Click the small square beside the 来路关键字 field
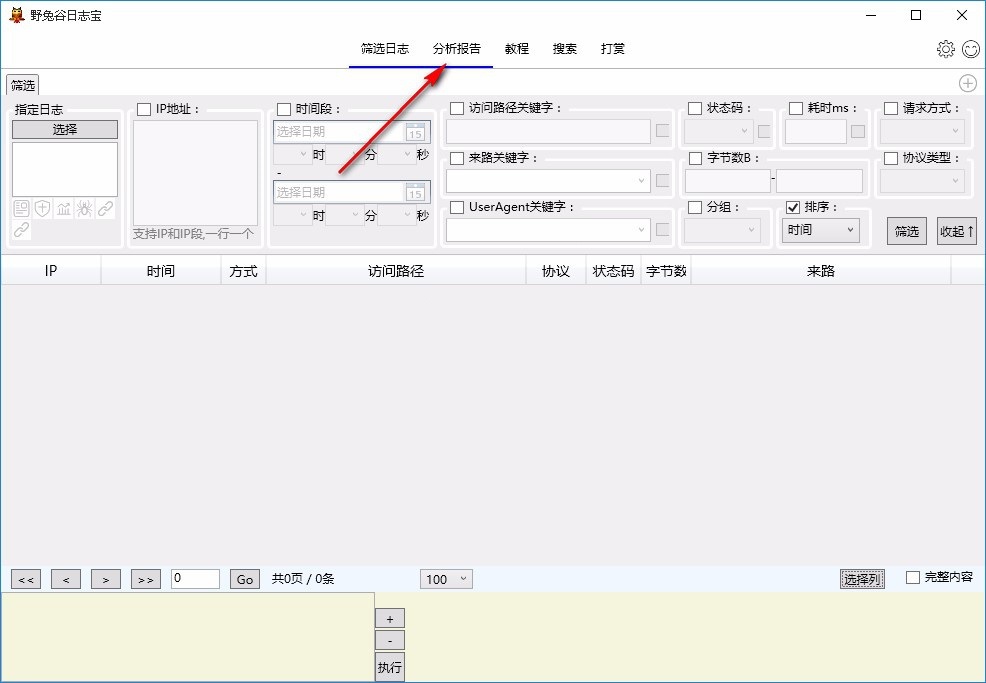The width and height of the screenshot is (986, 683). tap(662, 180)
